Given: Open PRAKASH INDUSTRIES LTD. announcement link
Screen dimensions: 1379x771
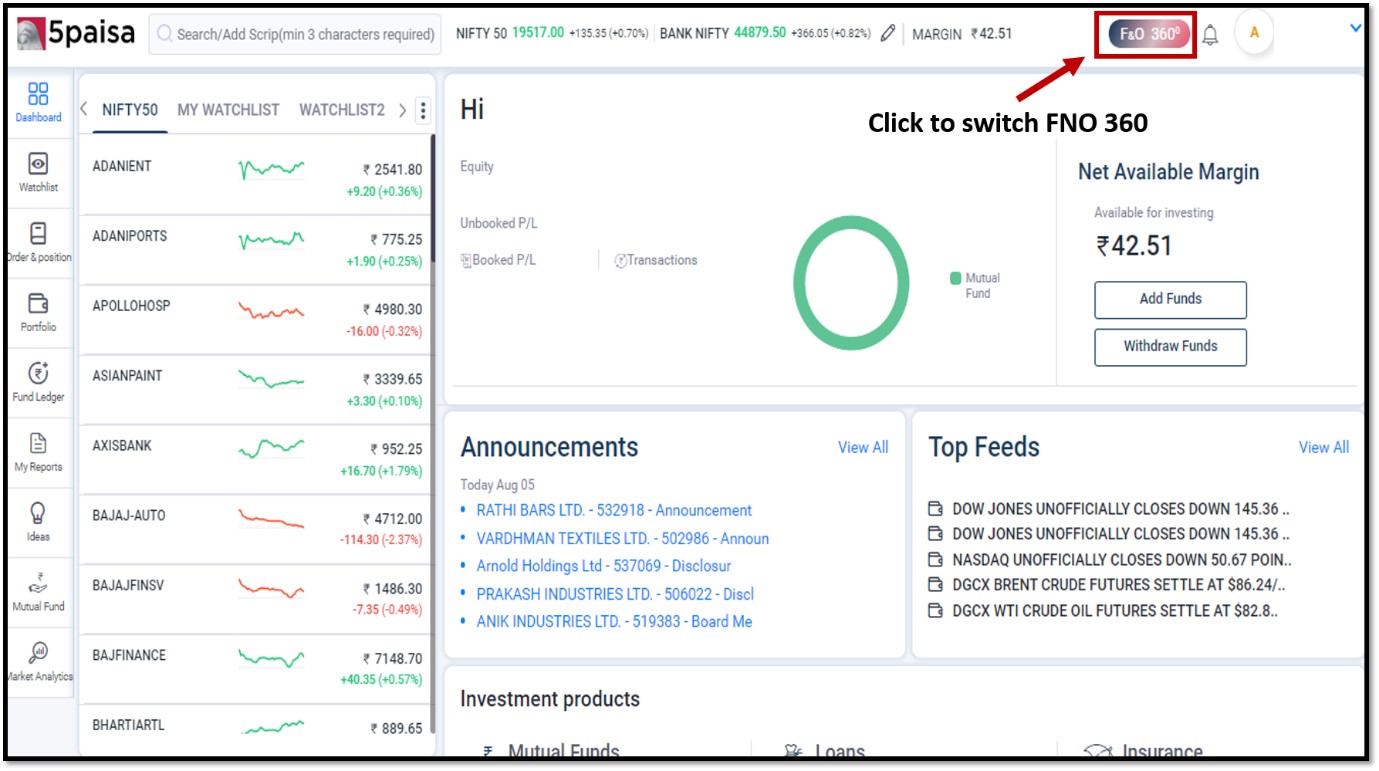Looking at the screenshot, I should coord(615,594).
